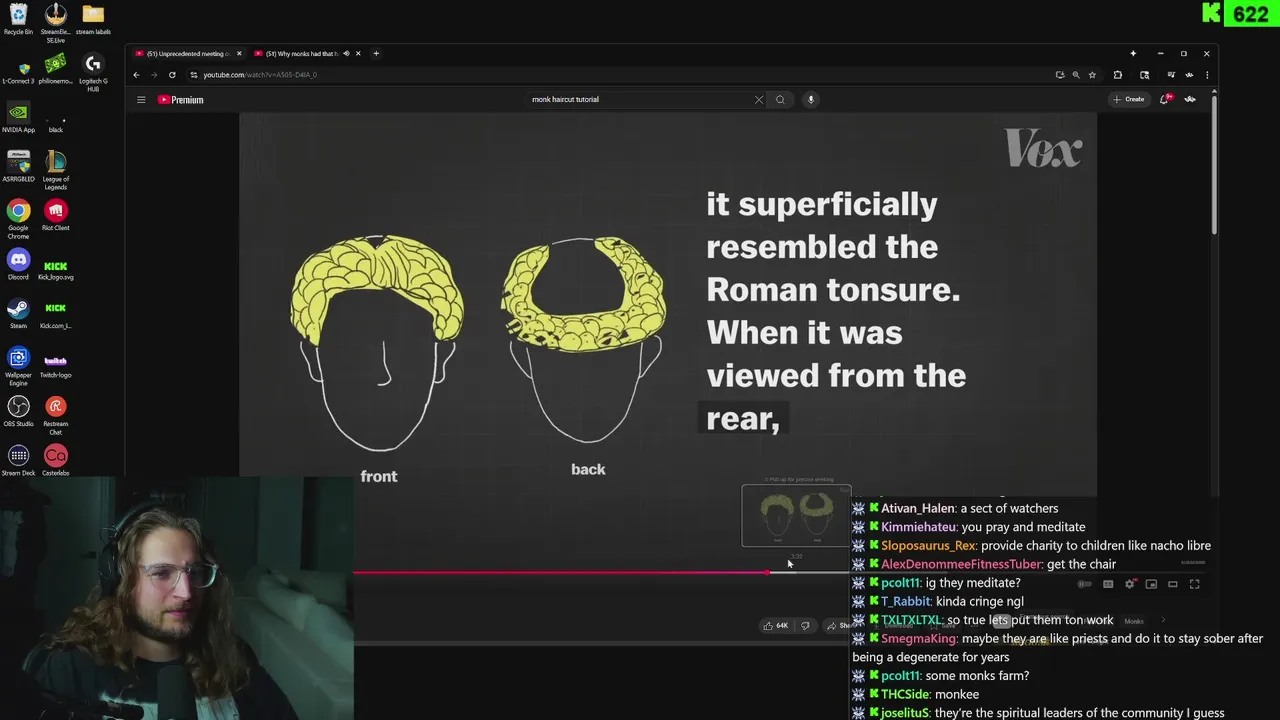Launch Steam from desktop

tap(18, 313)
